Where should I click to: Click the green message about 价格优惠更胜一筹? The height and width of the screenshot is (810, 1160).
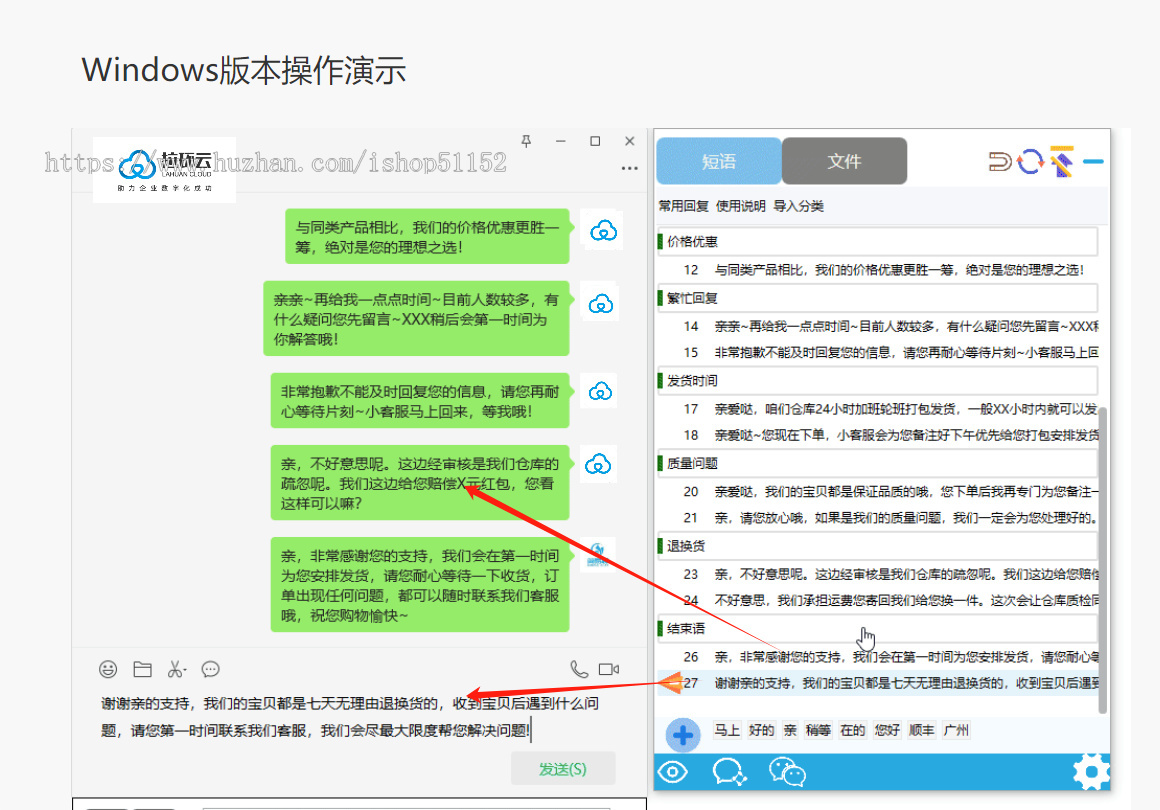[427, 237]
